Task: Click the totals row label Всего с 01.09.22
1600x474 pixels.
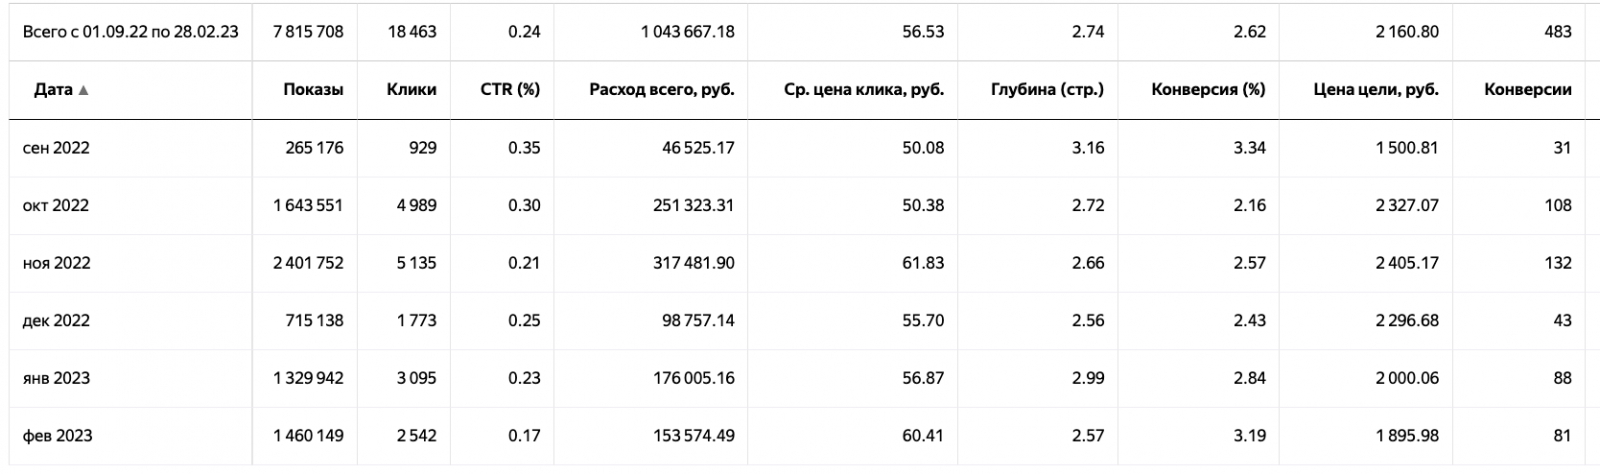Action: 130,32
